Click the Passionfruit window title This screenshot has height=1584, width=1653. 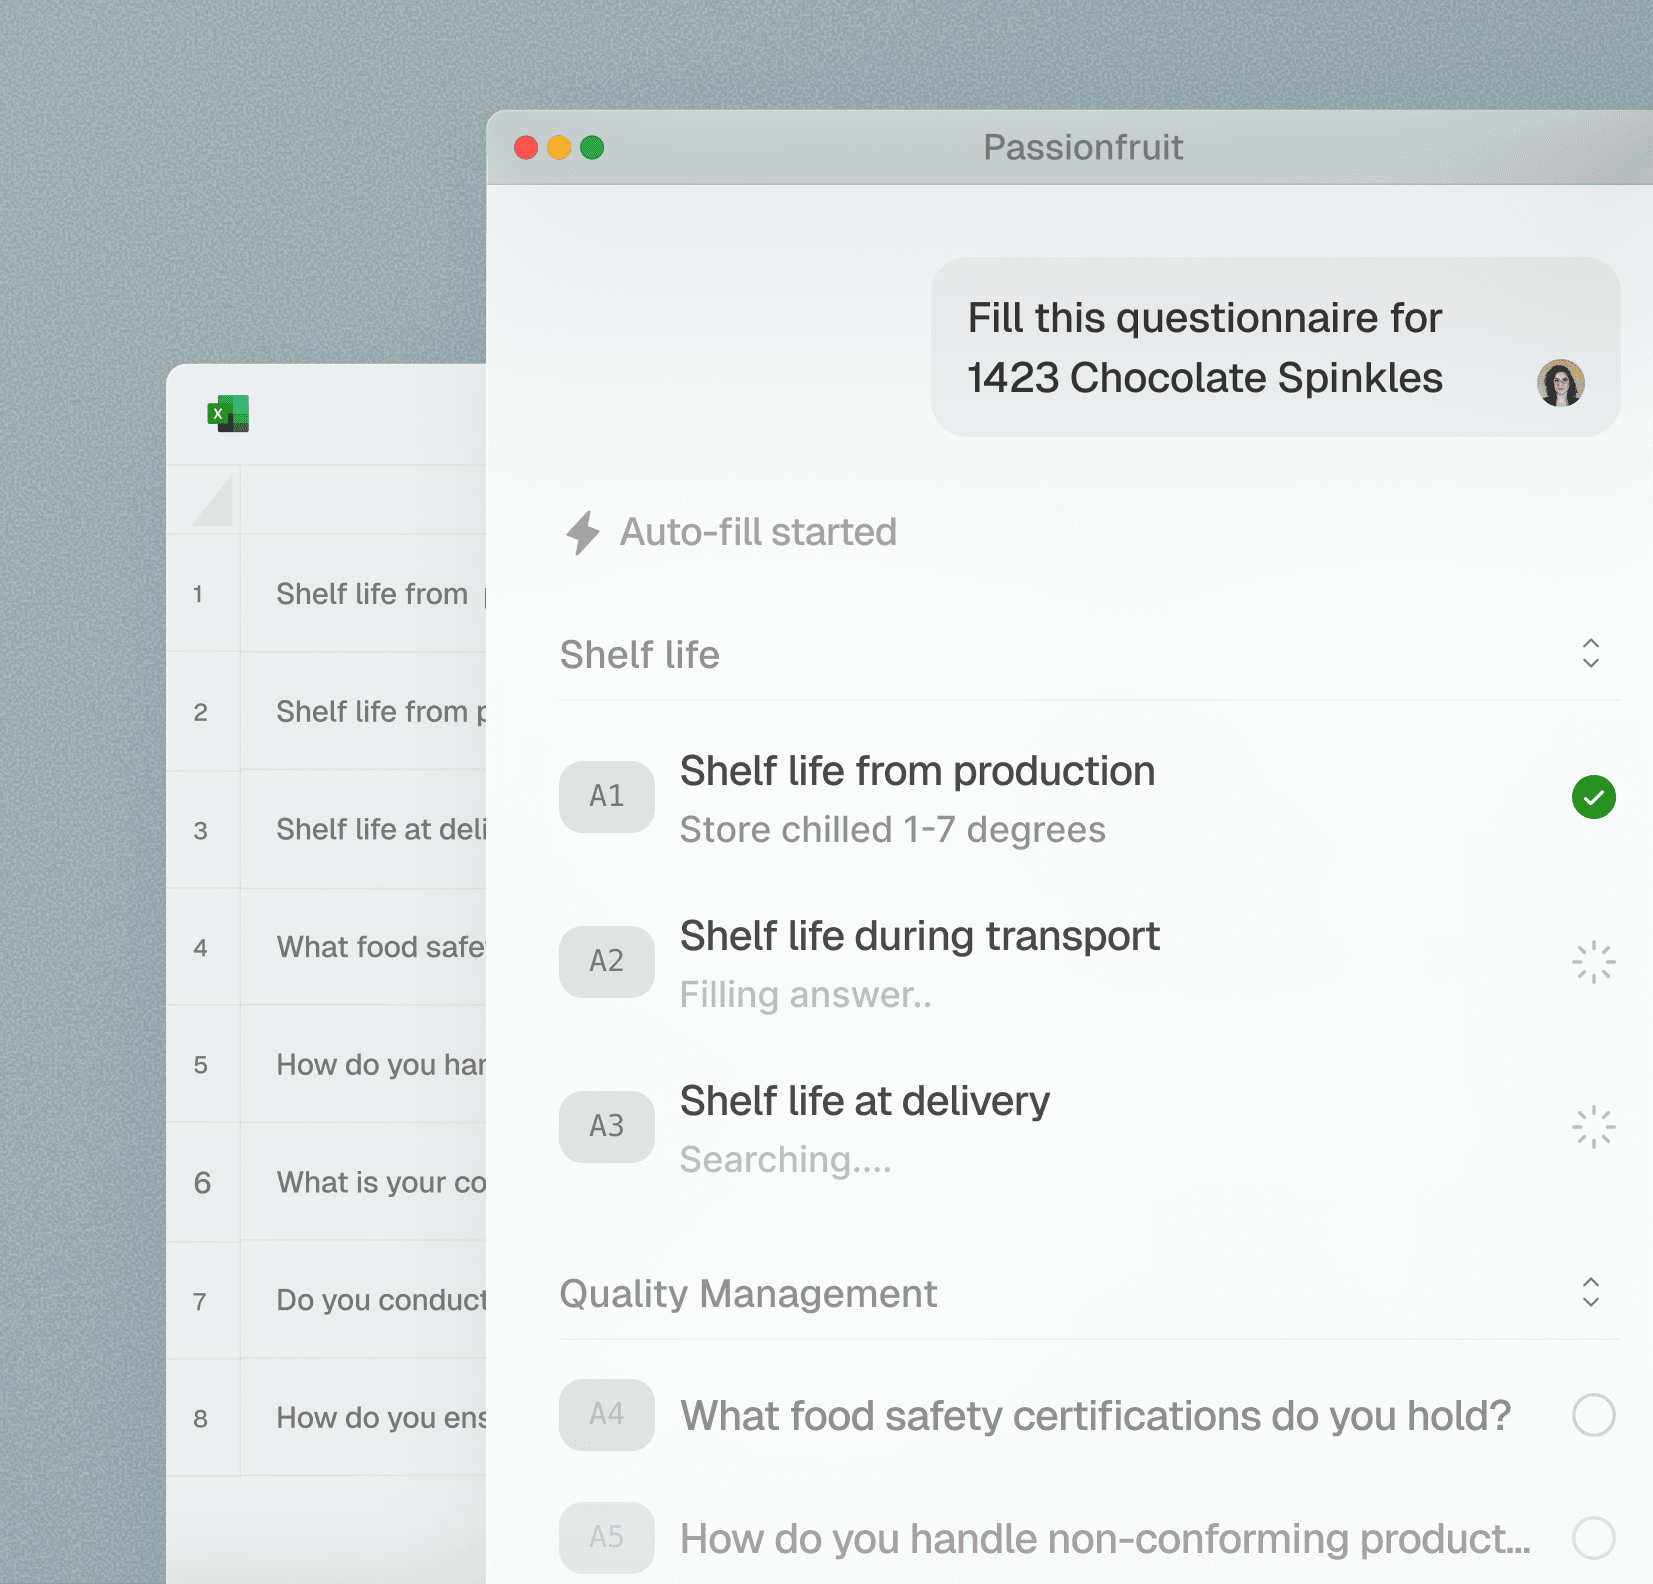(x=1083, y=147)
